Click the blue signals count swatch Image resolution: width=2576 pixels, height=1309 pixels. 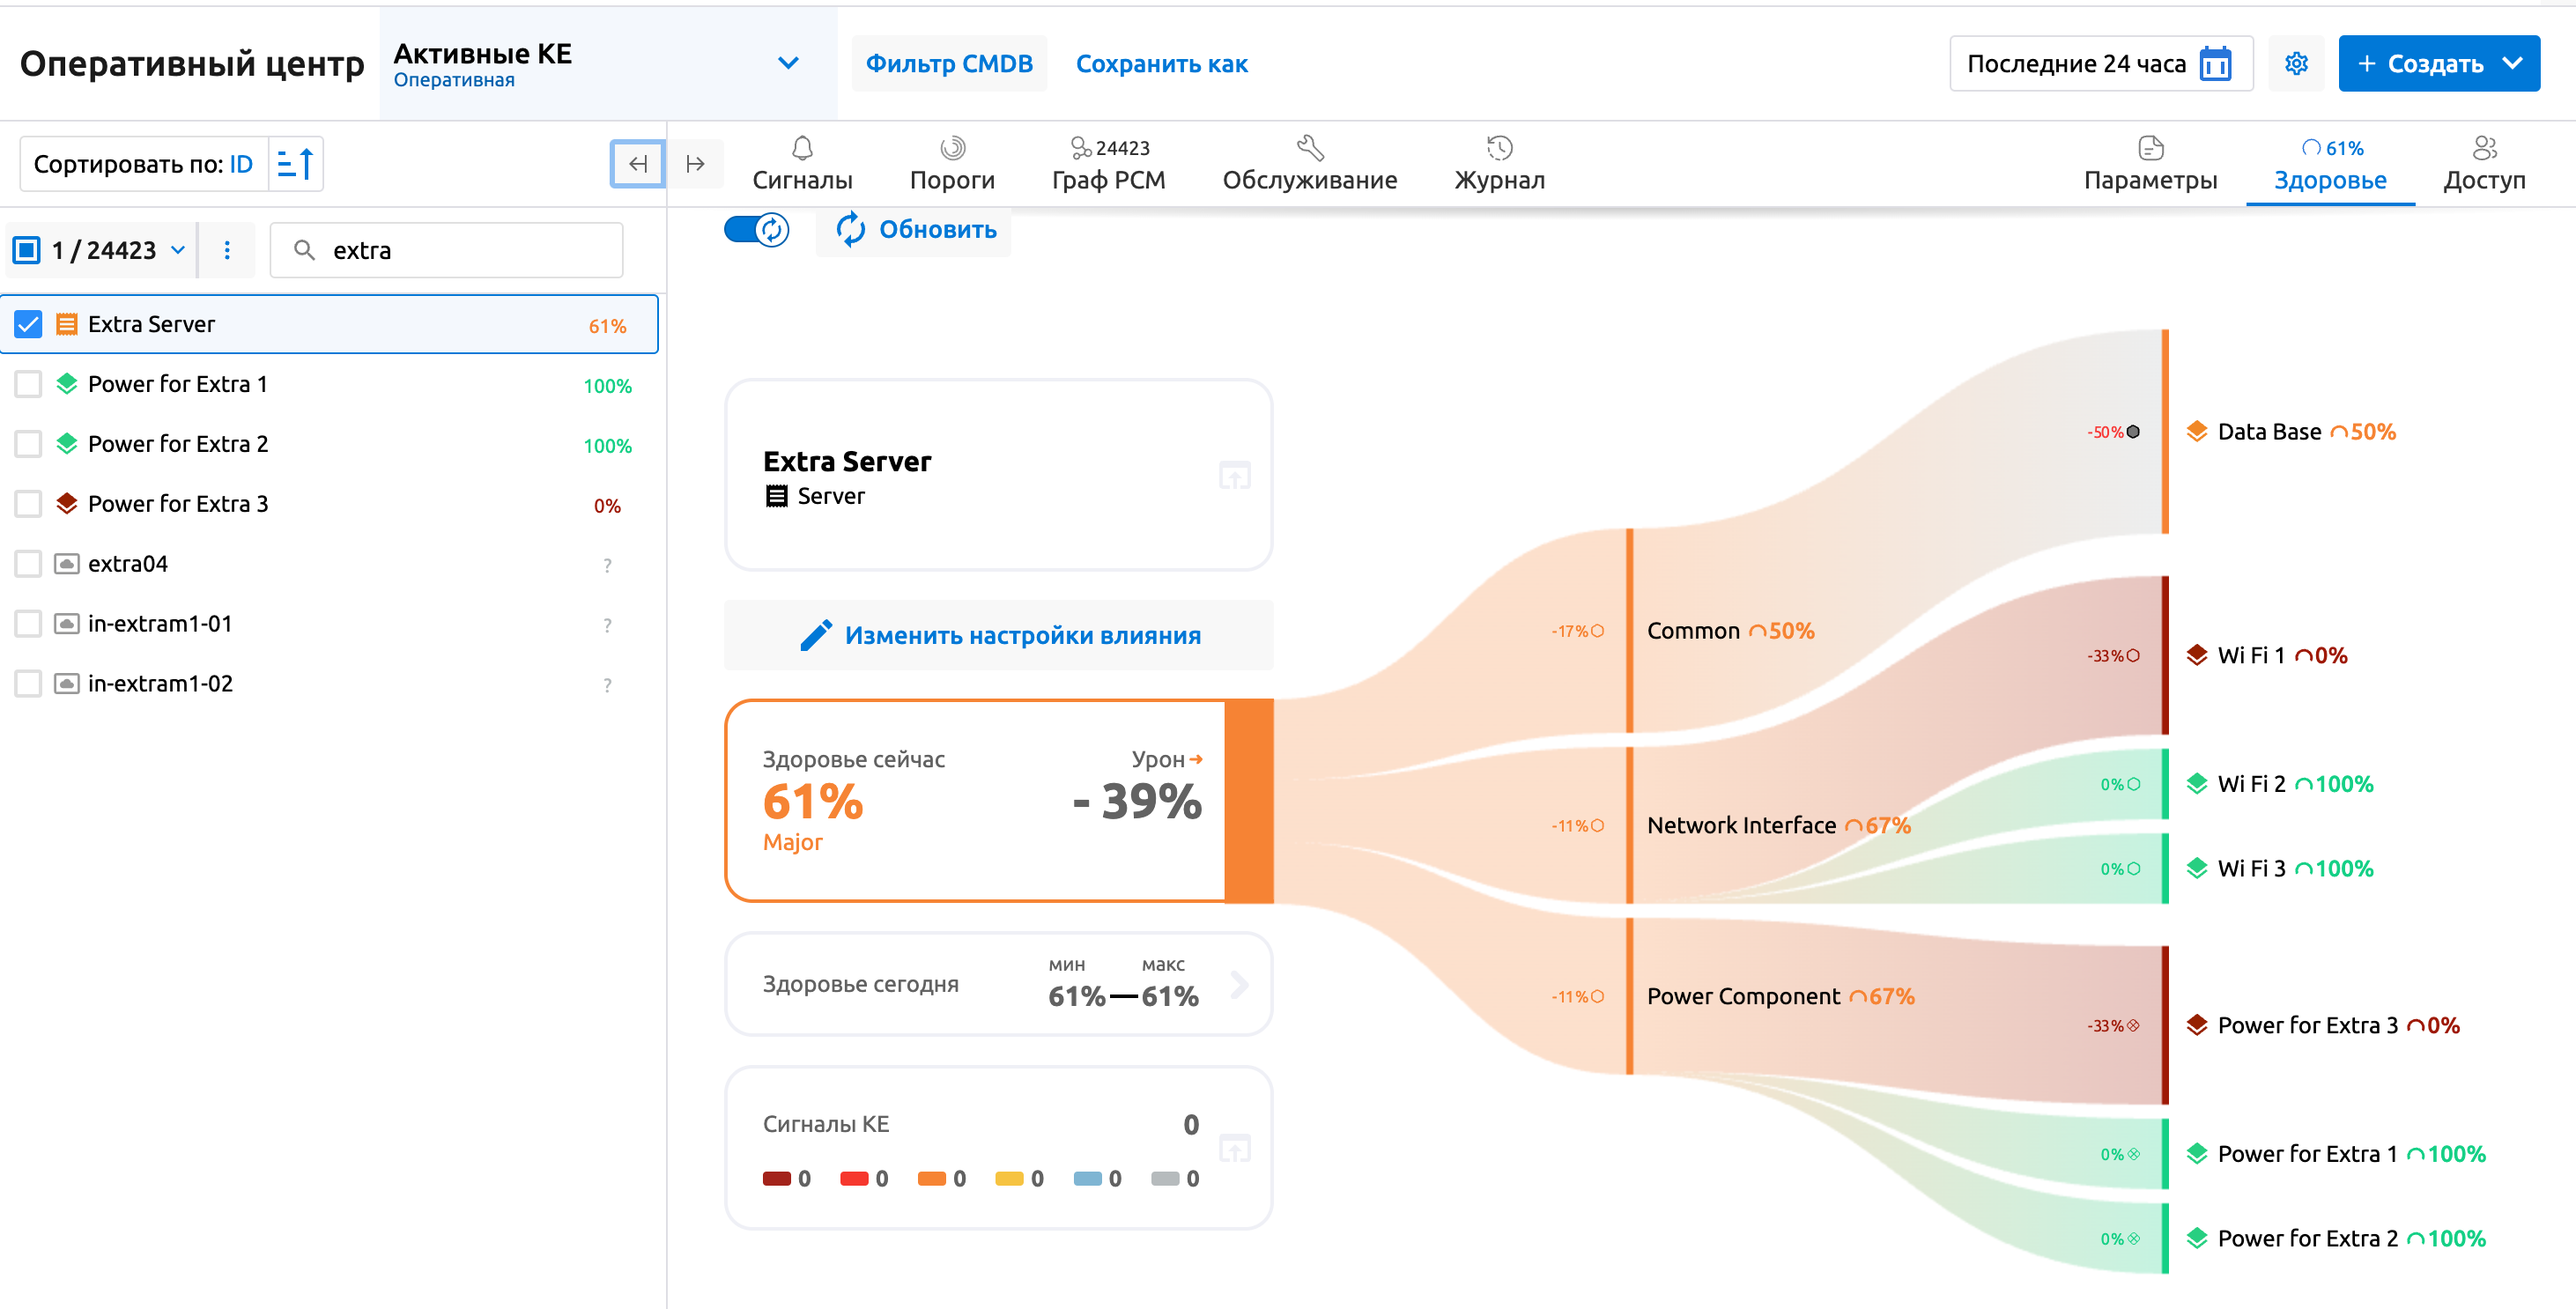[x=1087, y=1178]
